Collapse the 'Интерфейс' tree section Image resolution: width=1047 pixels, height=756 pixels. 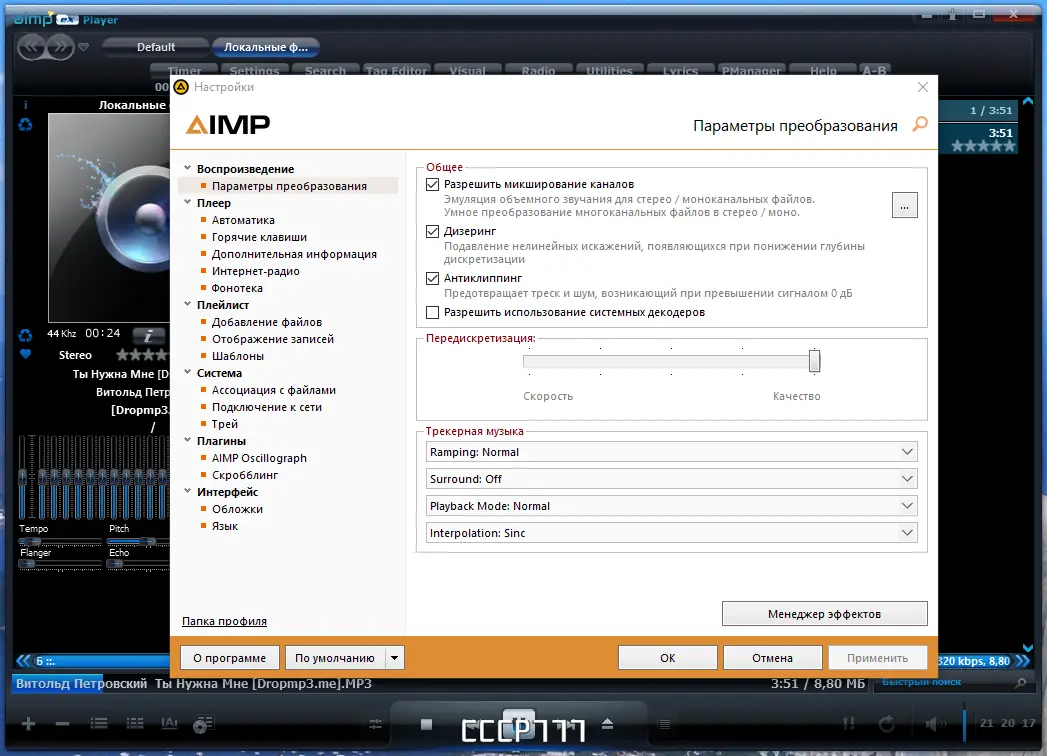[188, 491]
